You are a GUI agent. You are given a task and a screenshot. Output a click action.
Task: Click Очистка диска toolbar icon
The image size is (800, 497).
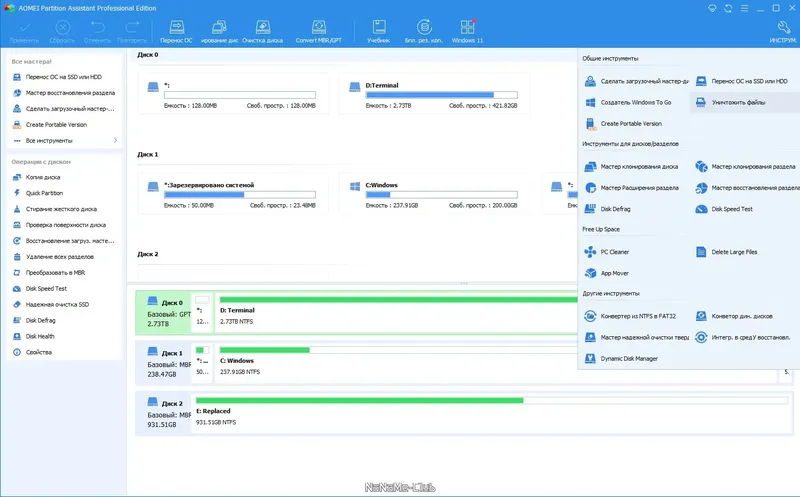coord(262,31)
